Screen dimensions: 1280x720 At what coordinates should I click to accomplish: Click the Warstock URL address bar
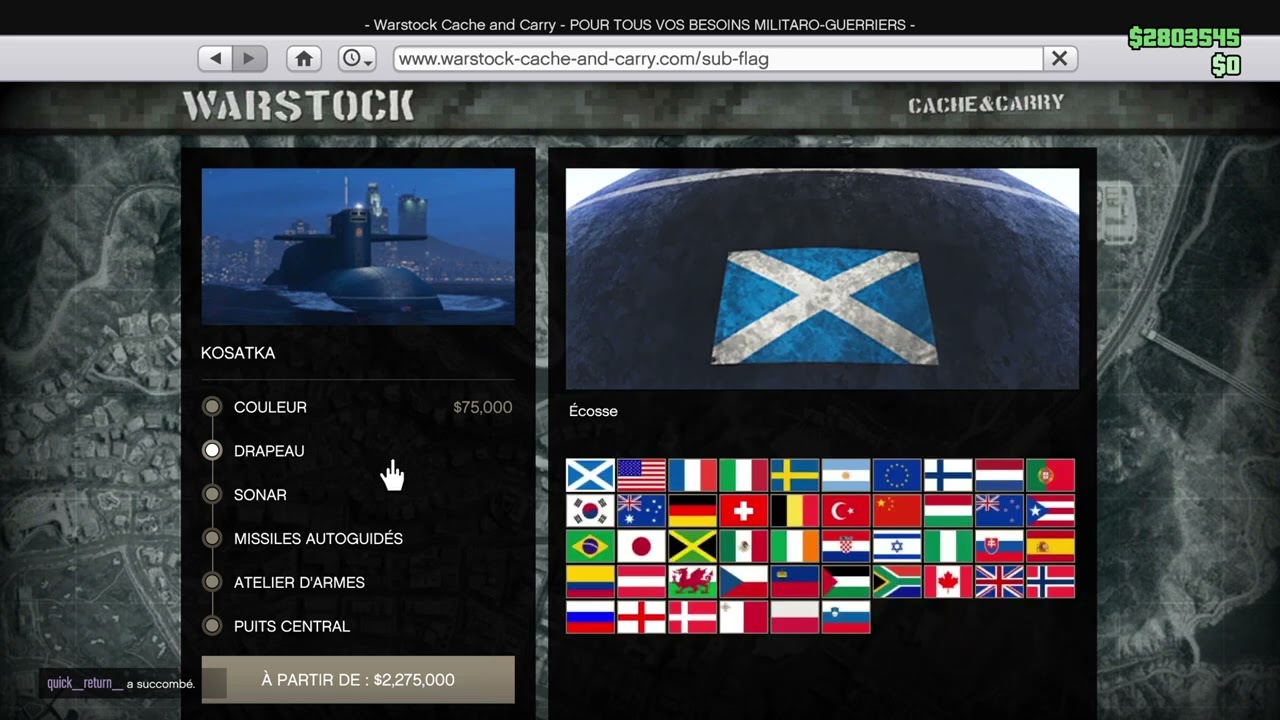click(x=718, y=59)
